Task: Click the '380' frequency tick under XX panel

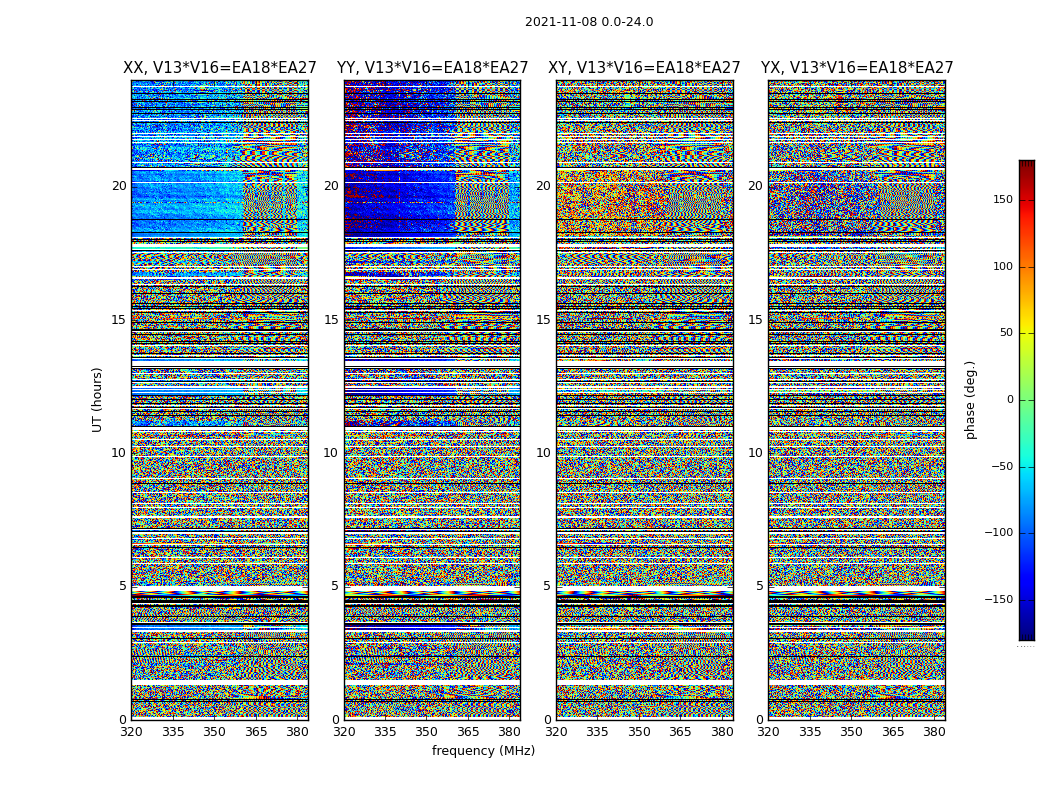Action: [297, 732]
